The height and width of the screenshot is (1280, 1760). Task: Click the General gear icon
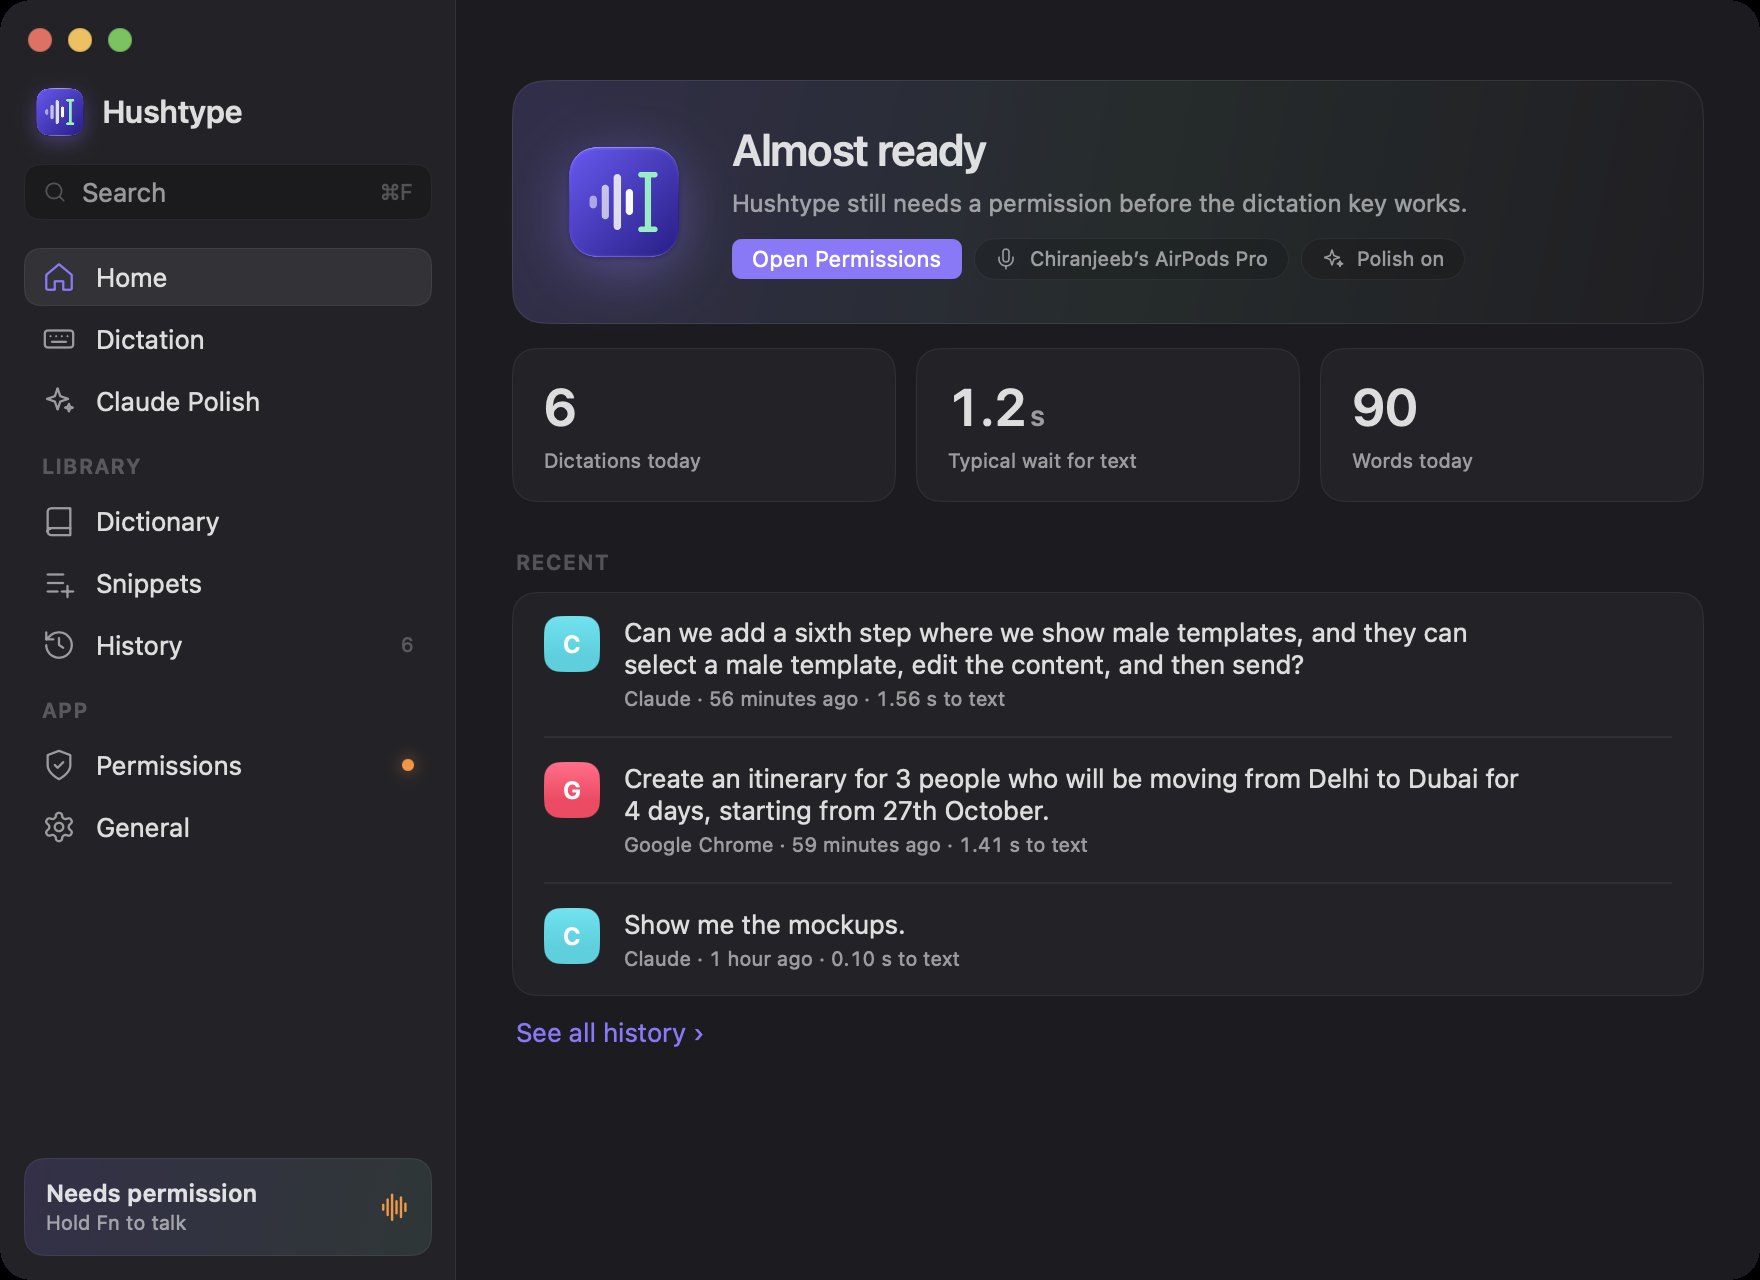pos(59,827)
